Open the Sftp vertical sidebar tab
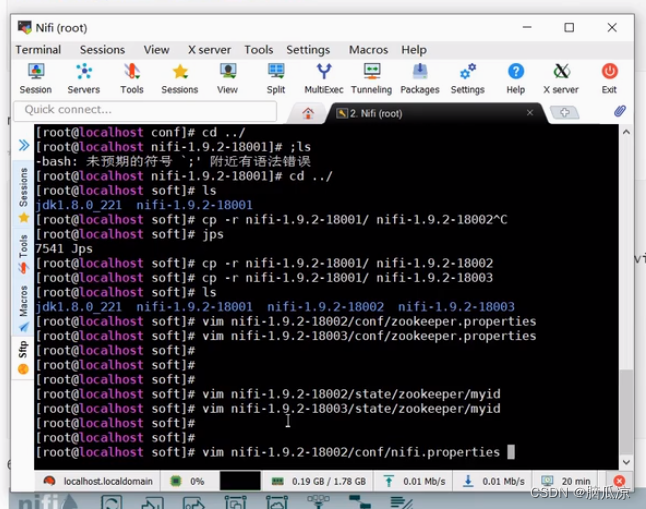This screenshot has width=646, height=509. point(23,357)
